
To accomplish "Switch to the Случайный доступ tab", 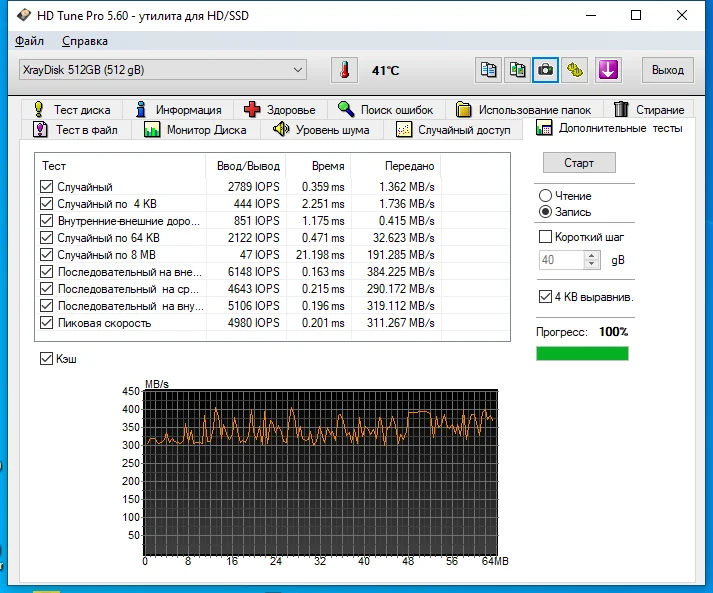I will click(x=453, y=130).
